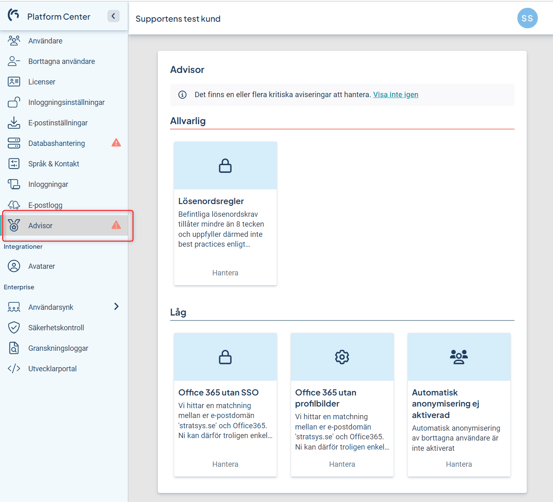Screen dimensions: 553x502
Task: Click the Advisor medal icon
Action: pos(14,225)
